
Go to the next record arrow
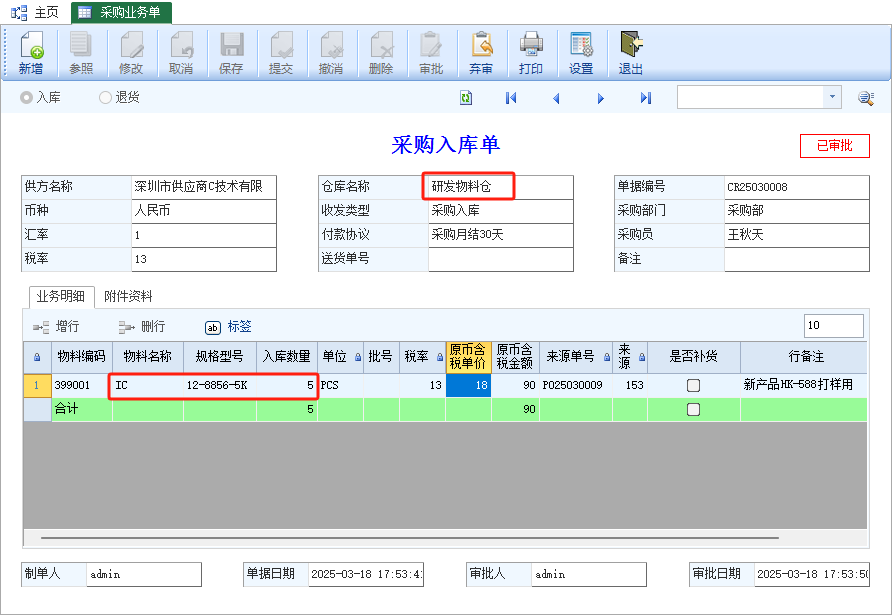click(x=601, y=98)
